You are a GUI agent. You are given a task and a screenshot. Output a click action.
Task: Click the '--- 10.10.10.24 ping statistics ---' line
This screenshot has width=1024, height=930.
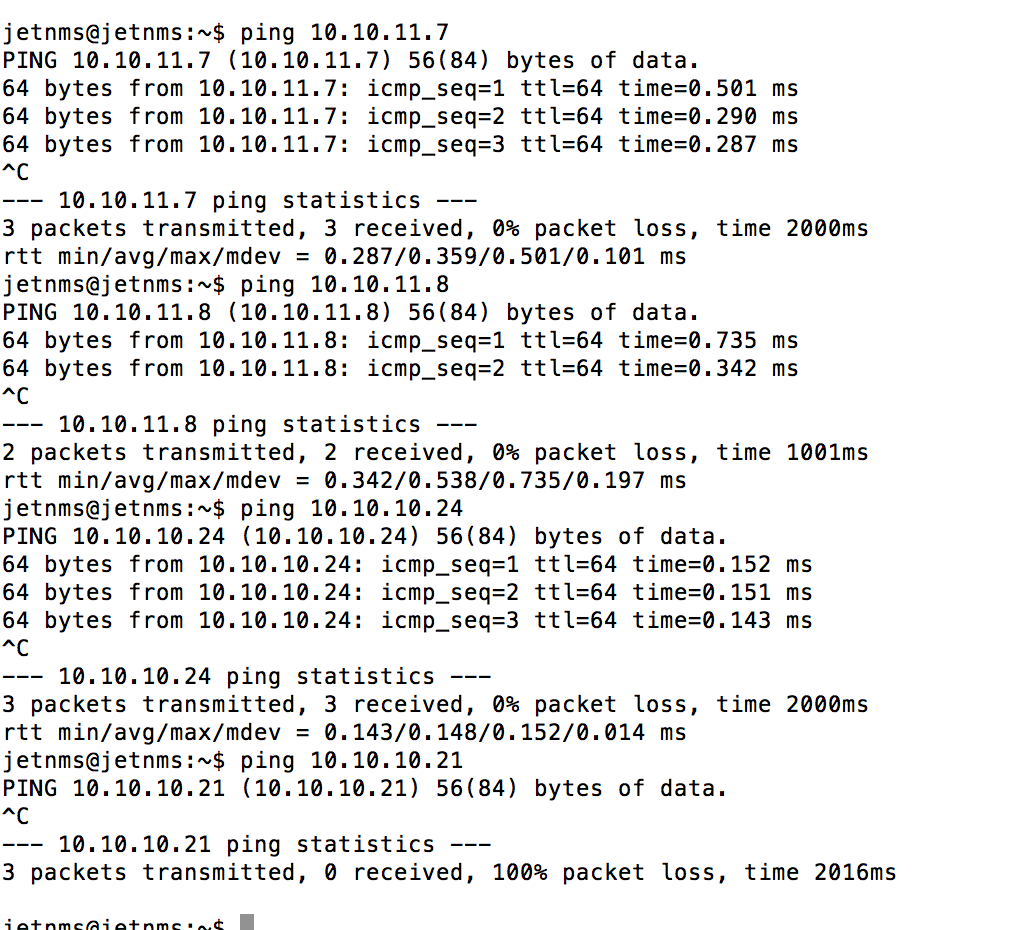247,676
